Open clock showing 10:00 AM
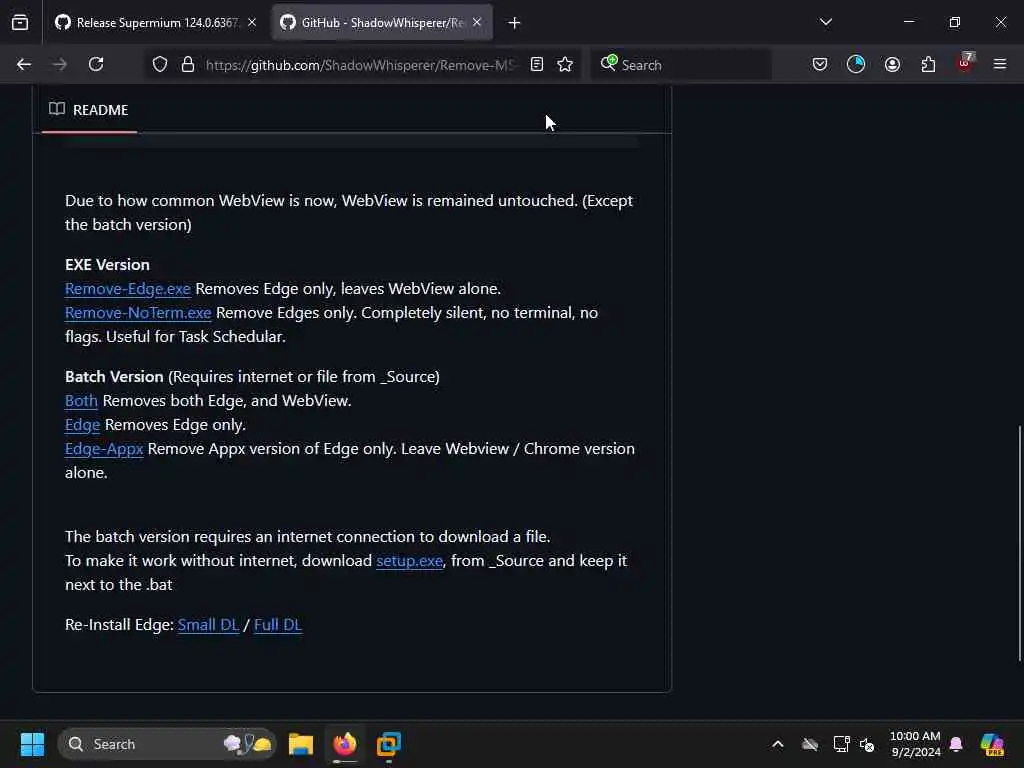The height and width of the screenshot is (768, 1024). point(915,744)
